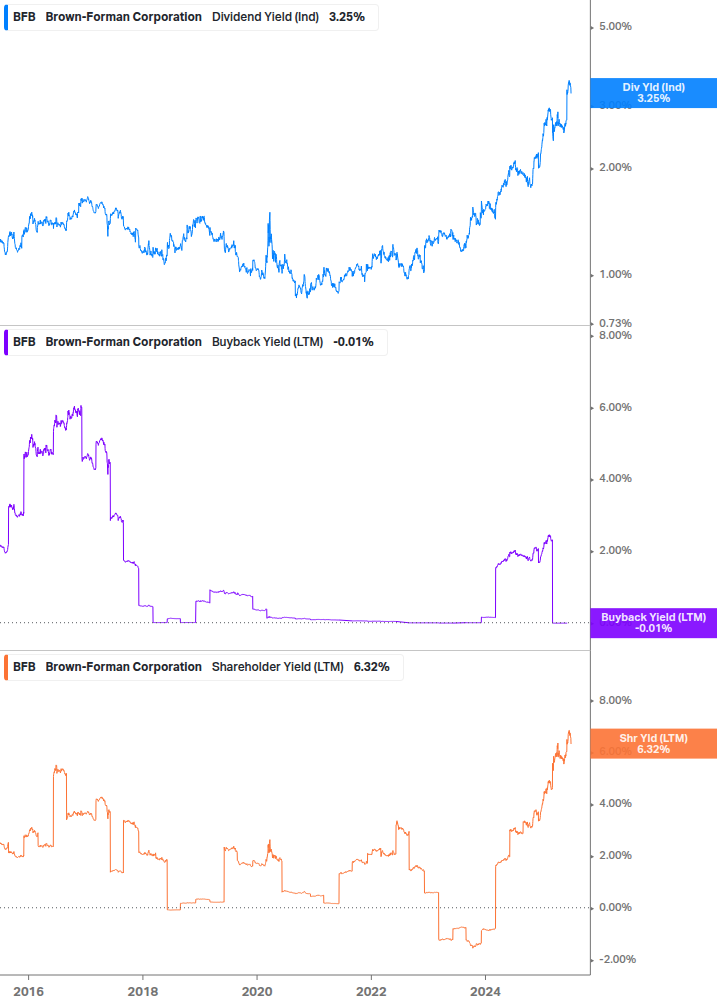Click BFB ticker in Dividend Yield legend
Image resolution: width=717 pixels, height=1005 pixels.
tap(24, 17)
